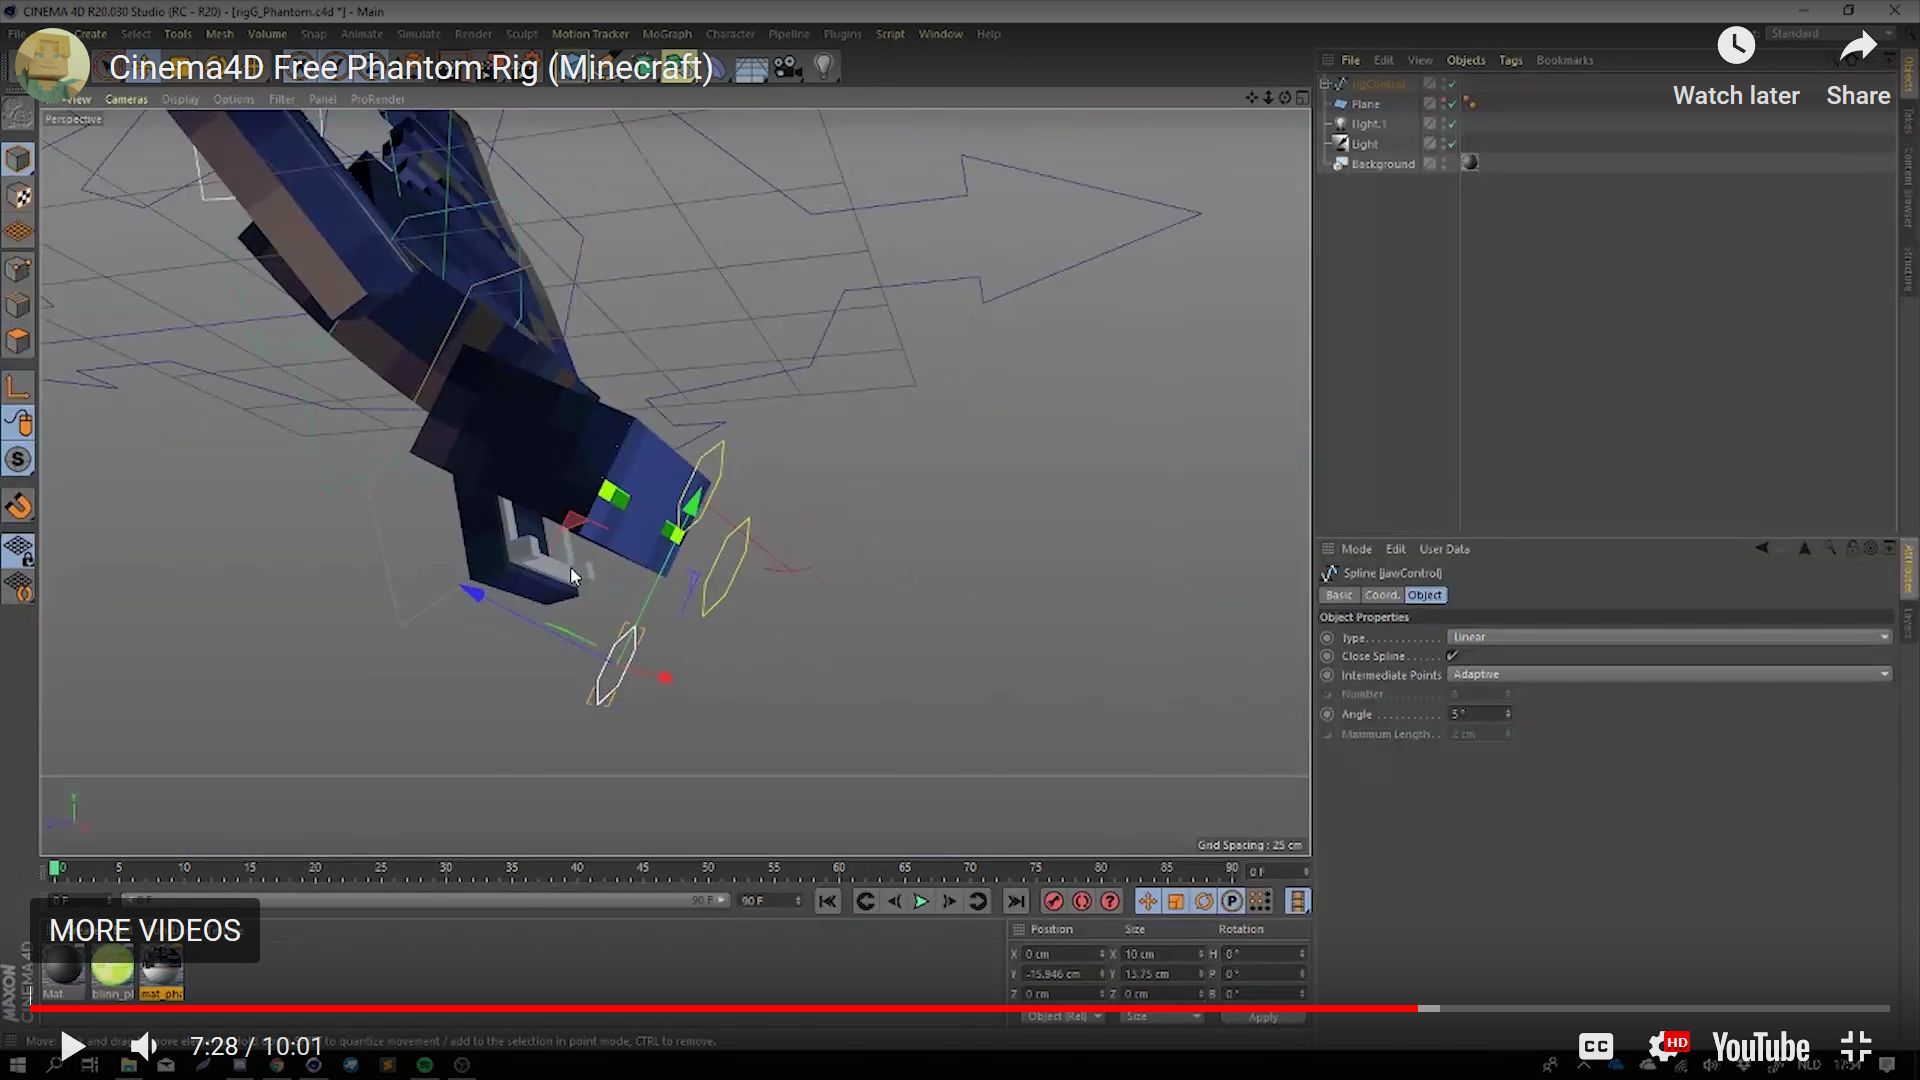Switch to Basic tab in attributes
Image resolution: width=1920 pixels, height=1080 pixels.
click(x=1339, y=595)
